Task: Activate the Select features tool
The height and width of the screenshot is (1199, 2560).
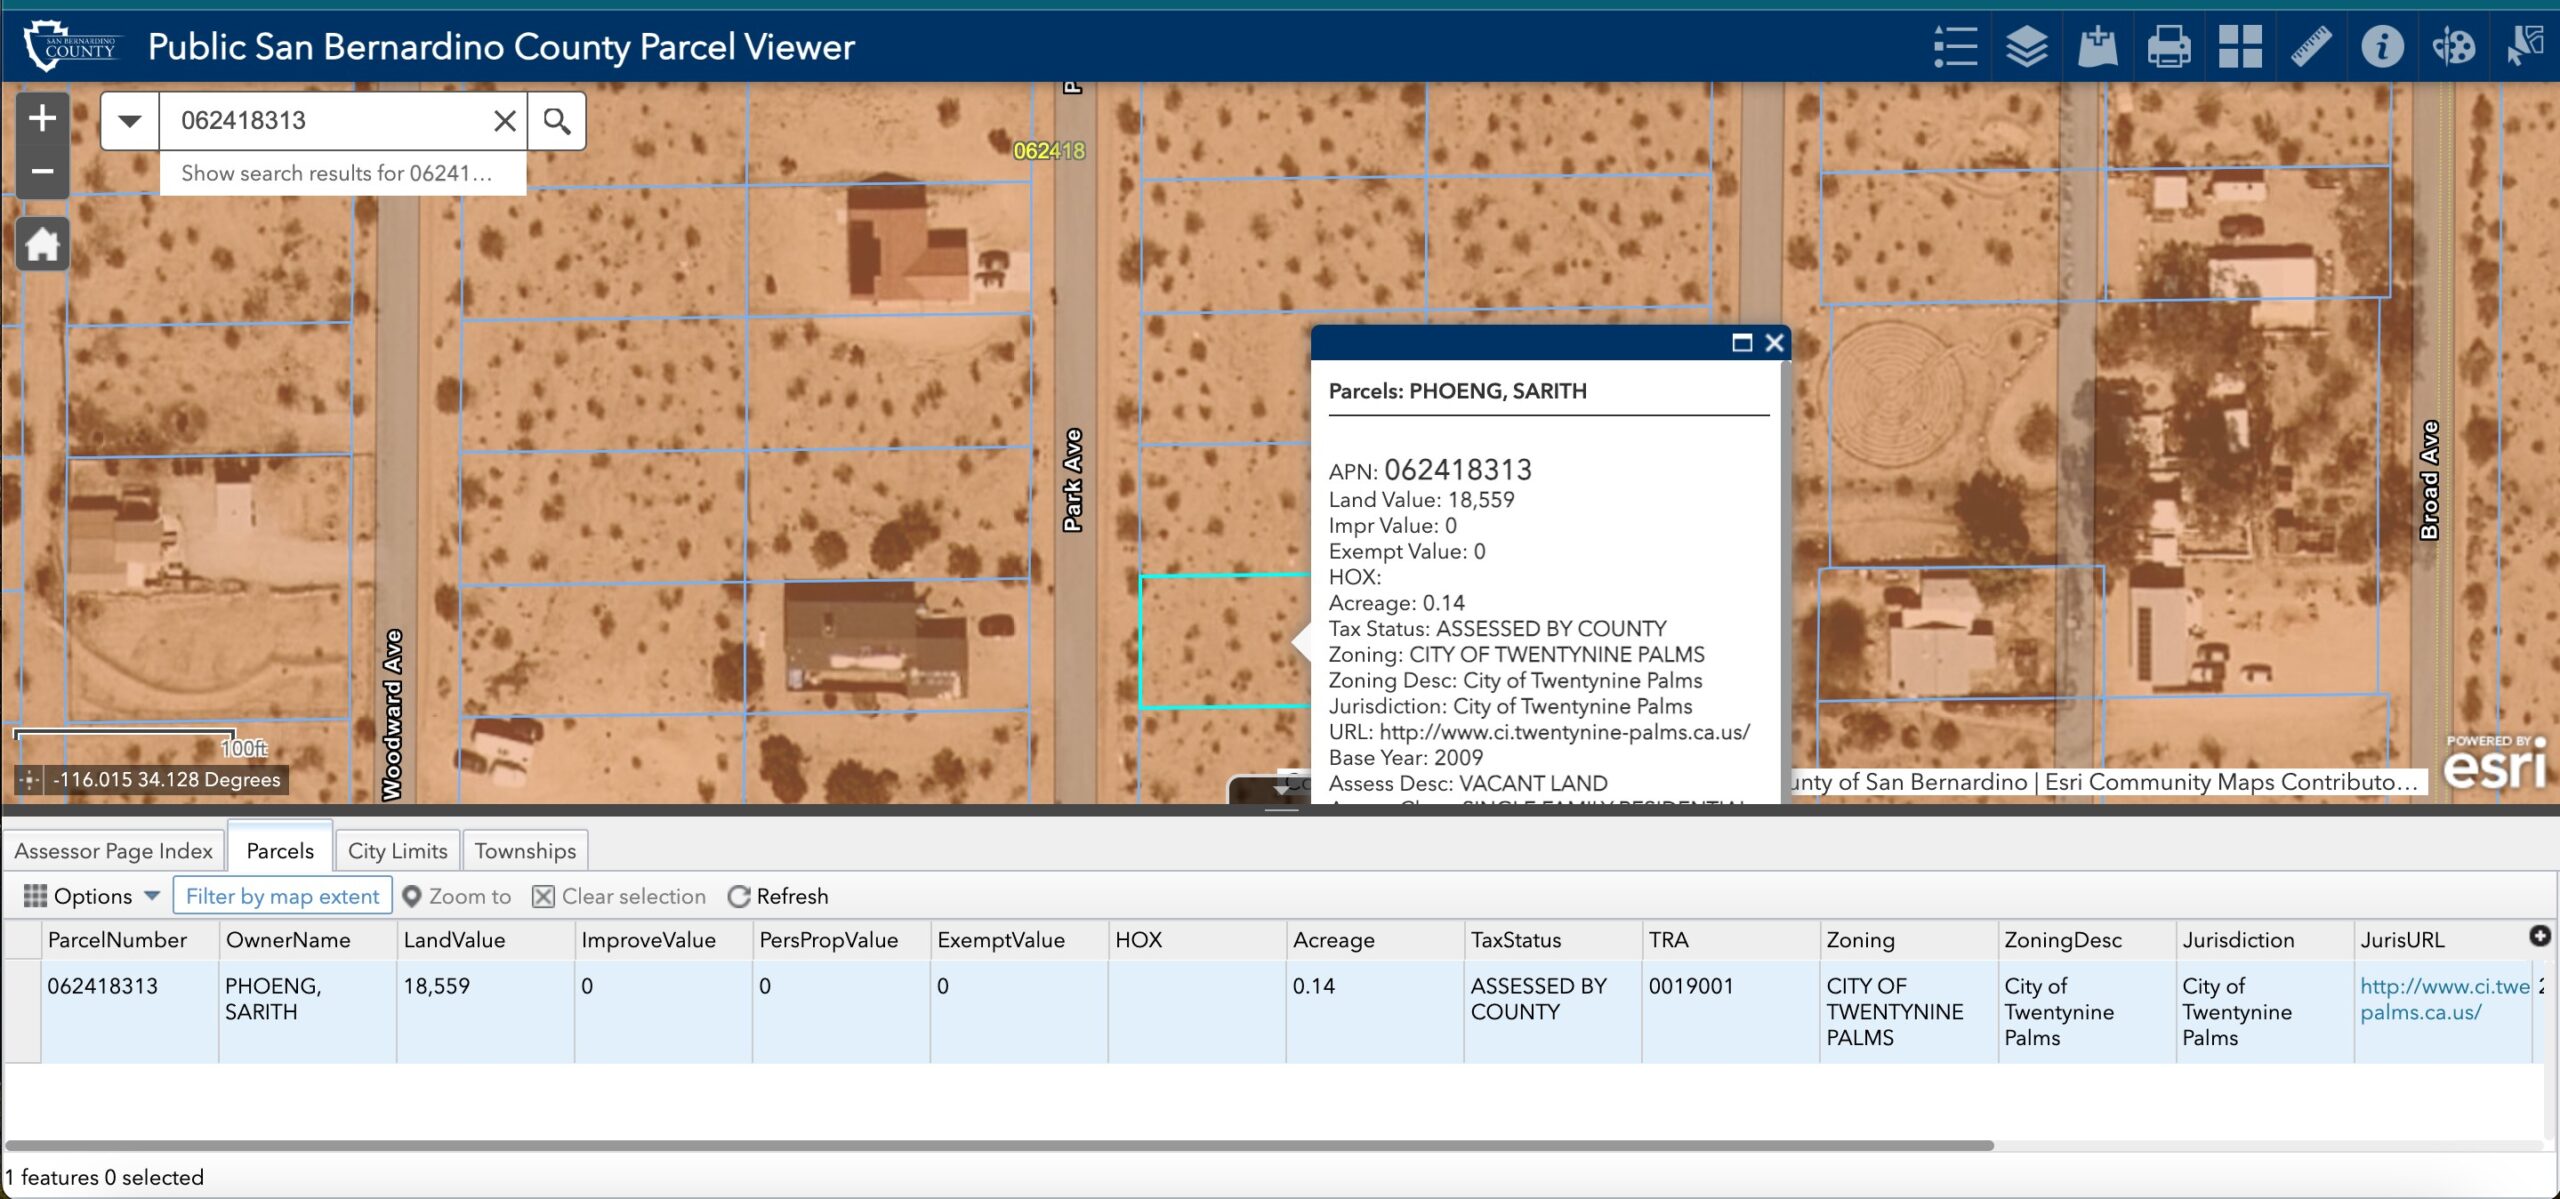Action: coord(2524,45)
